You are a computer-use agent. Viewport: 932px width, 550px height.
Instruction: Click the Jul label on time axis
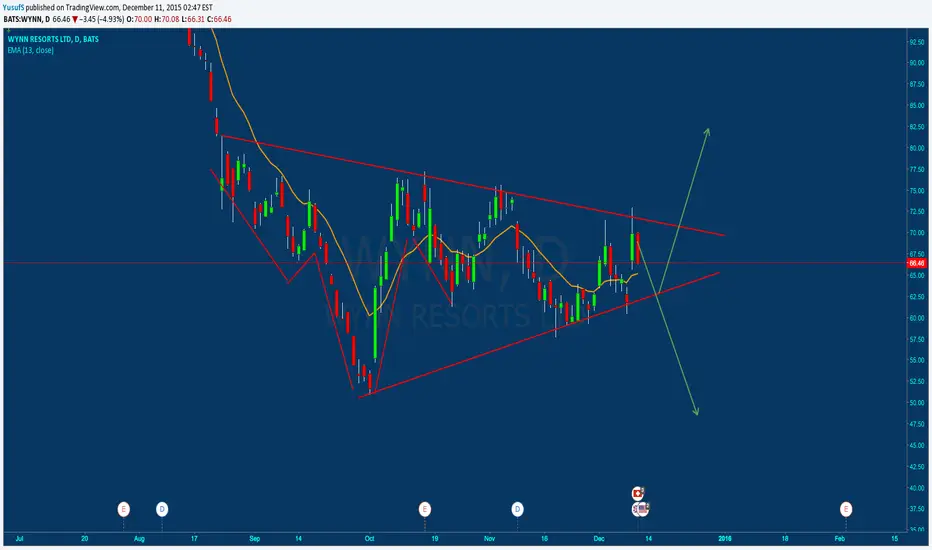tap(20, 539)
